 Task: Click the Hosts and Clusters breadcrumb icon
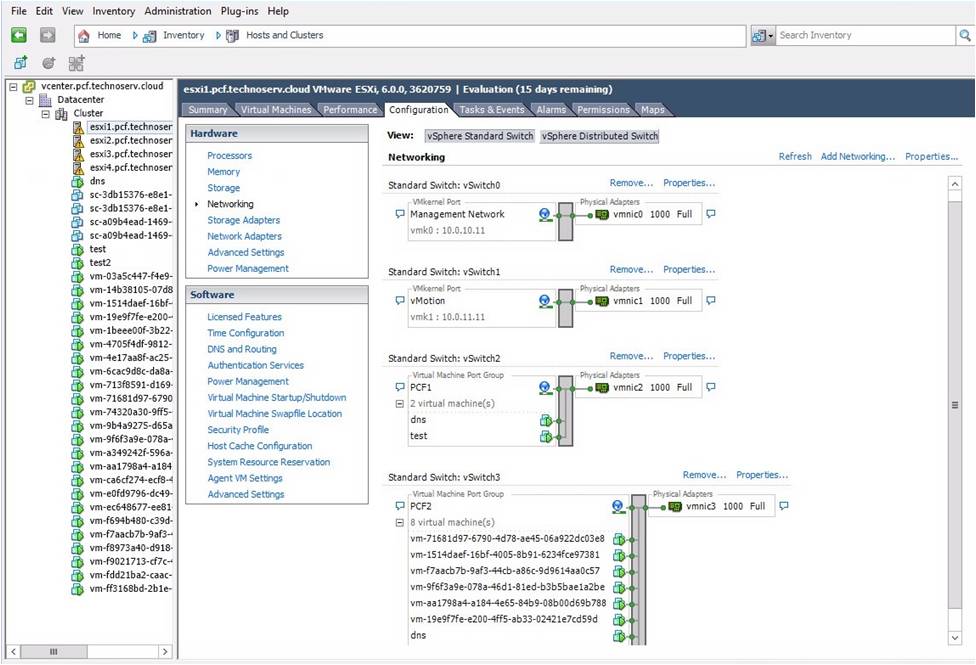pyautogui.click(x=232, y=36)
